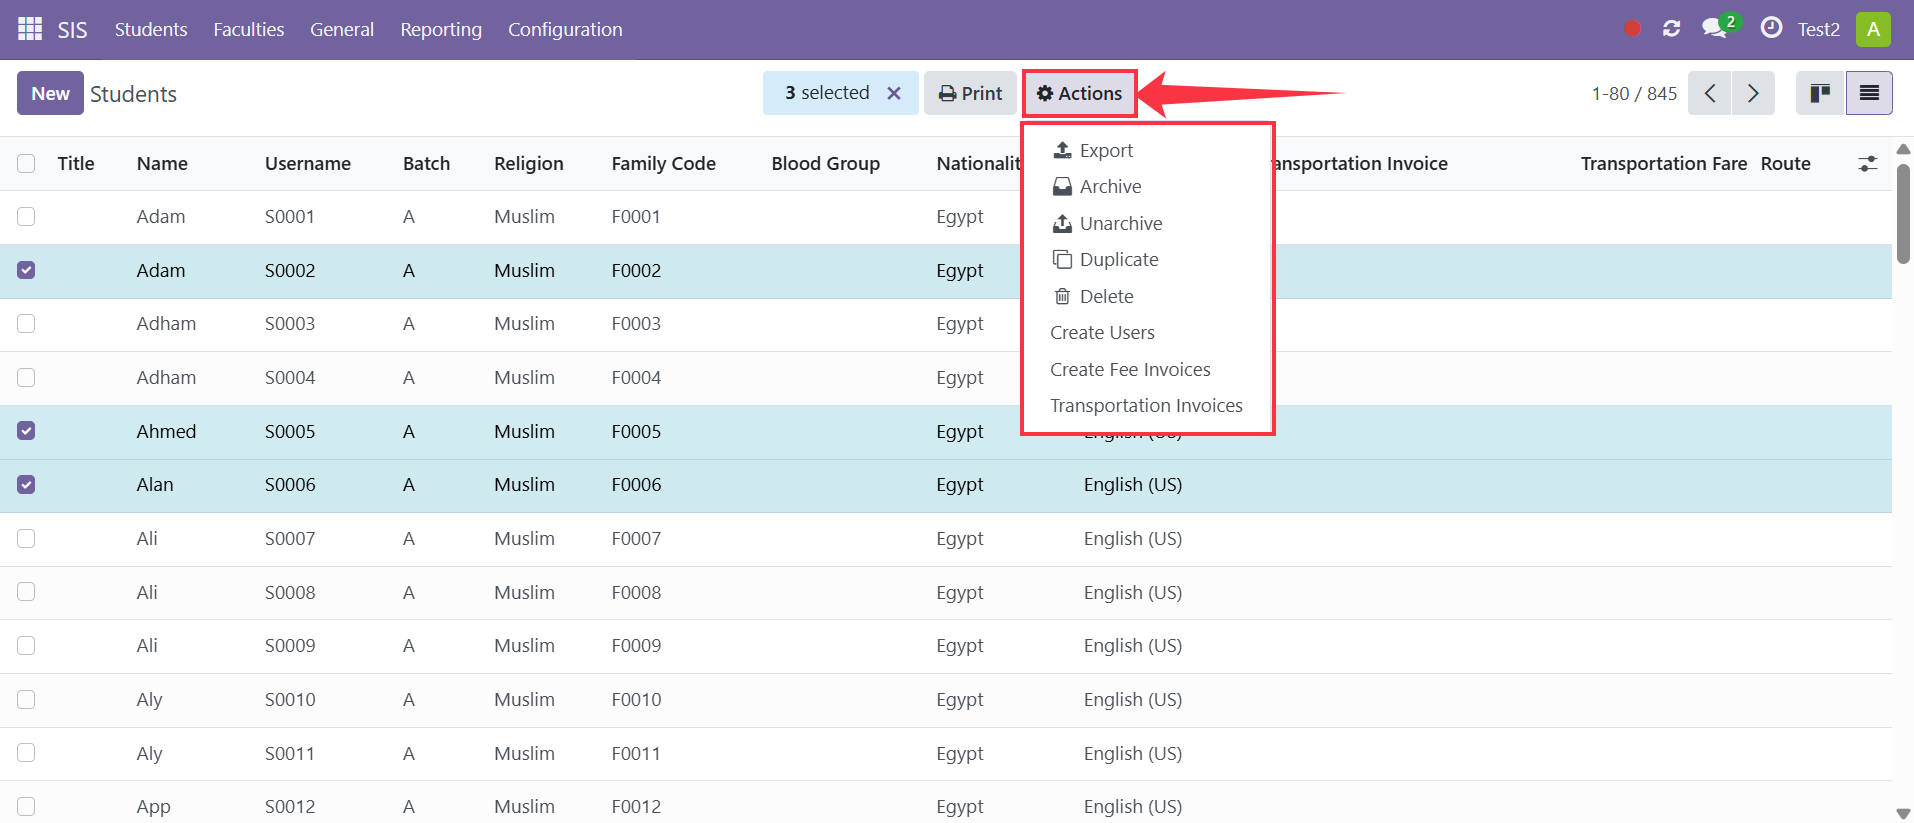Open the Actions dropdown button
This screenshot has height=823, width=1914.
(x=1079, y=93)
